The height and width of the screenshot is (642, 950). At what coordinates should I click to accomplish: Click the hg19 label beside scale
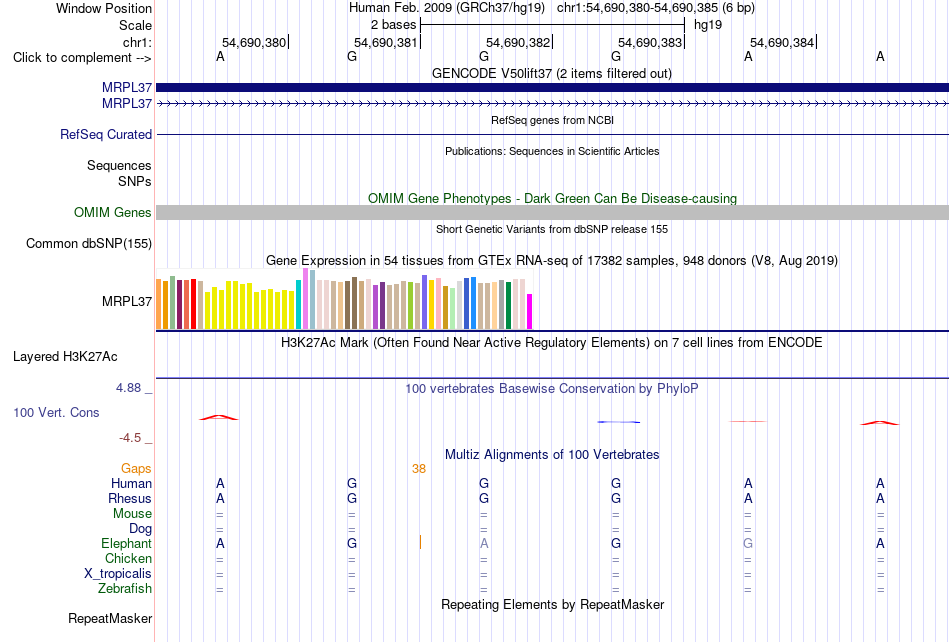(708, 25)
